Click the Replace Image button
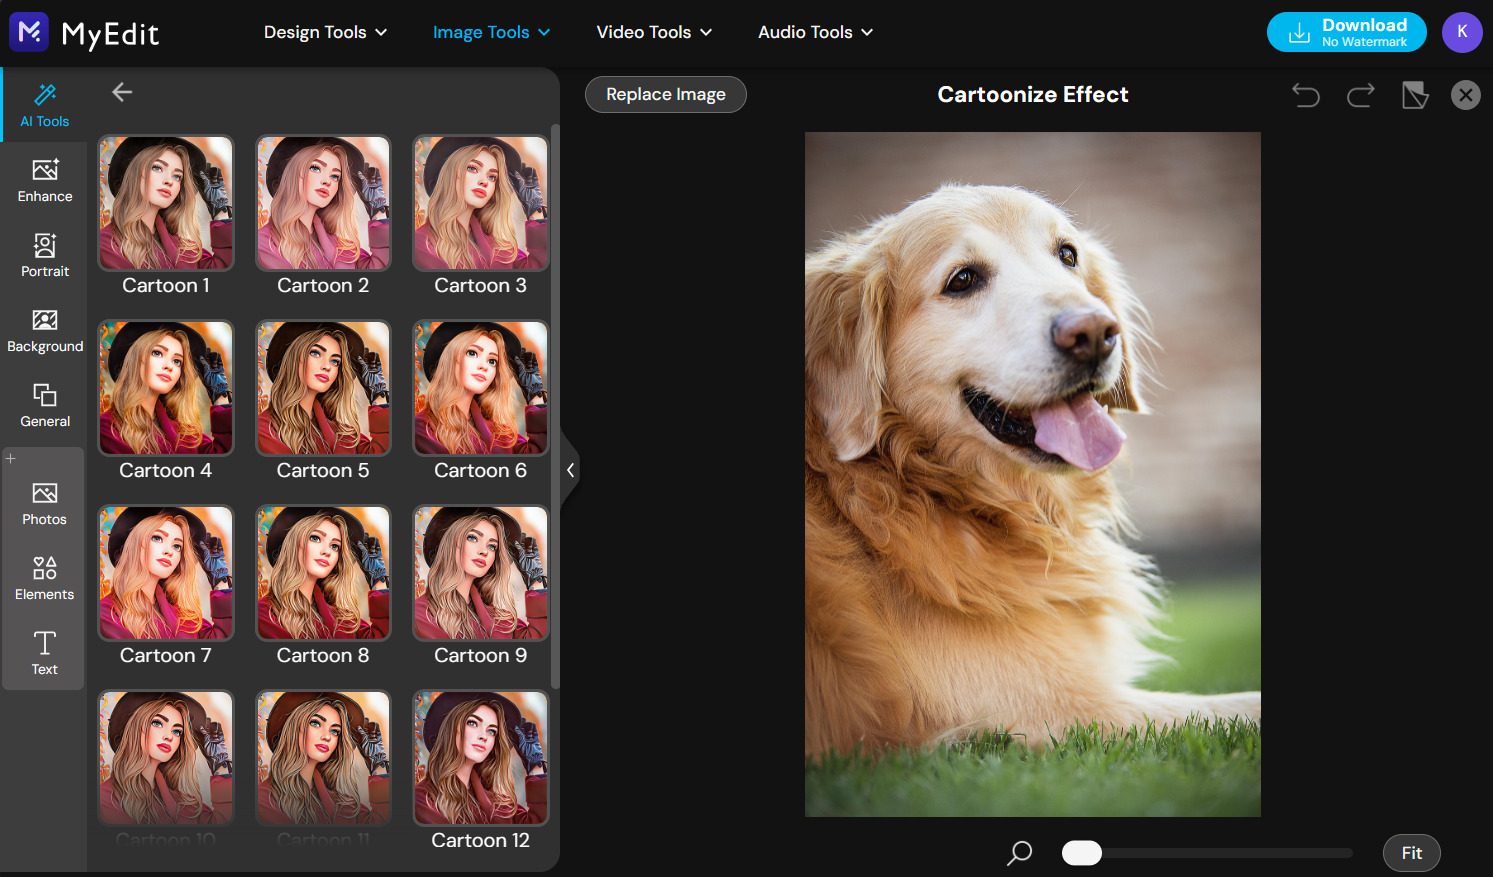The height and width of the screenshot is (877, 1493). [665, 94]
